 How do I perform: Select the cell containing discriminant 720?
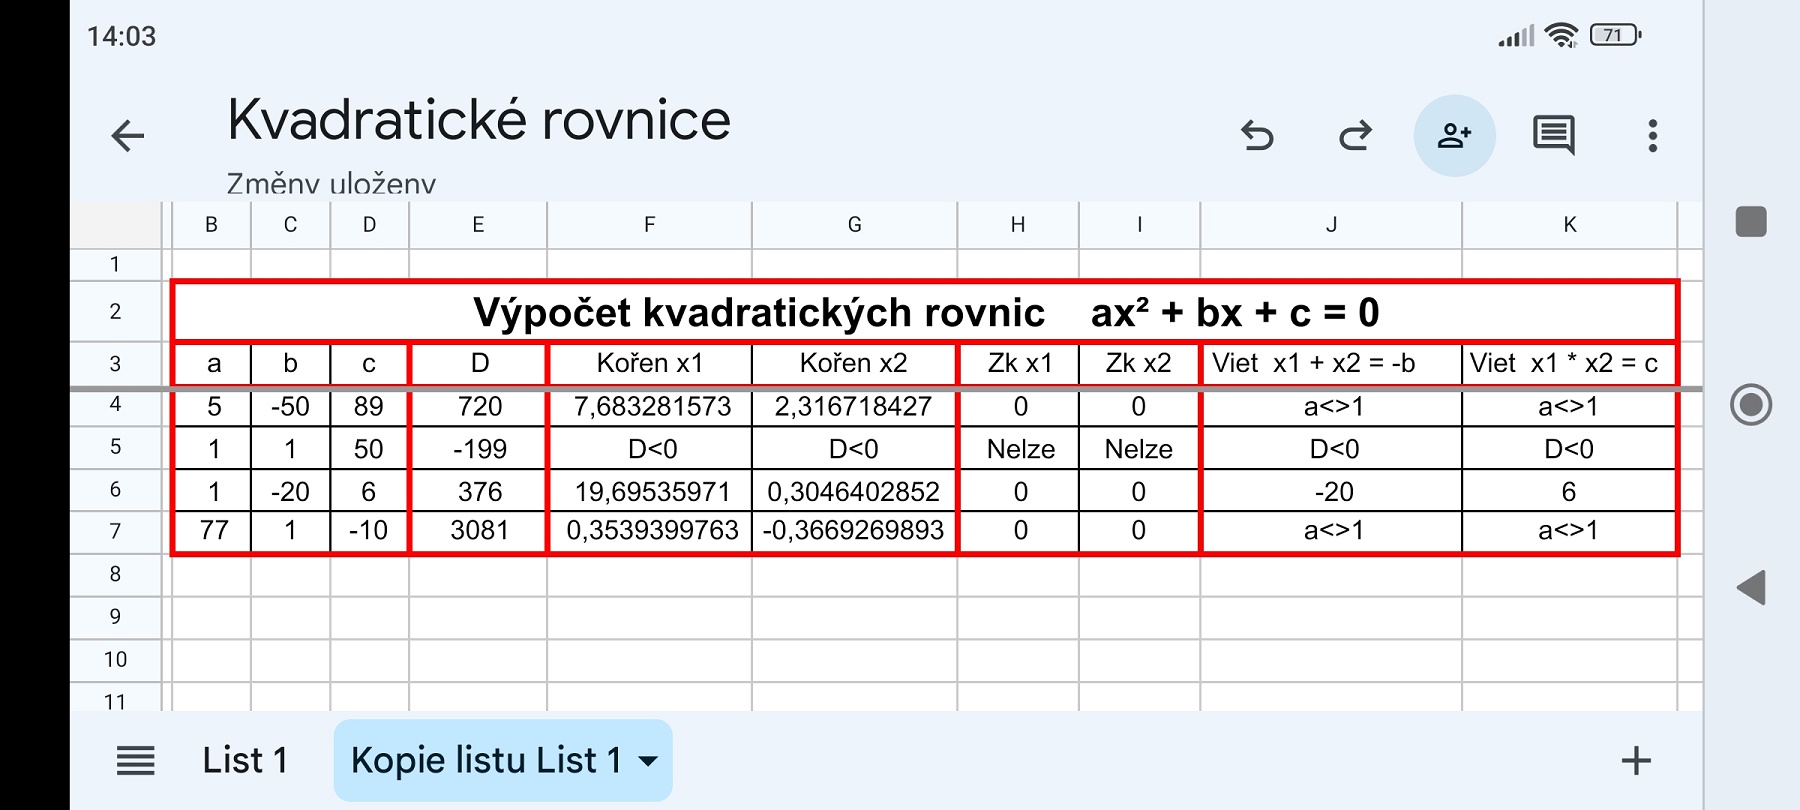[479, 407]
